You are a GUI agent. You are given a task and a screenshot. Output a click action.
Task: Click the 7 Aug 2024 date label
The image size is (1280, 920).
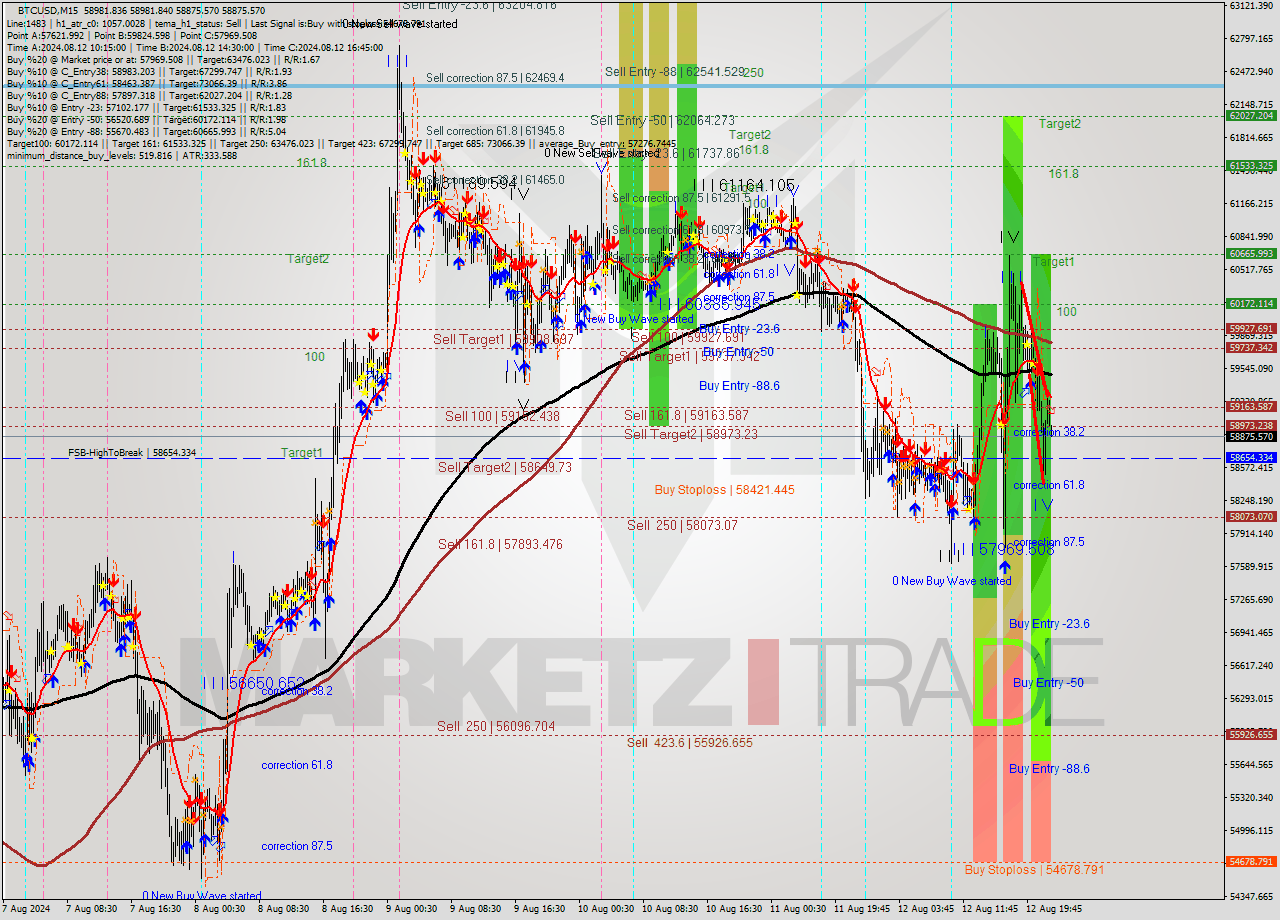click(25, 909)
